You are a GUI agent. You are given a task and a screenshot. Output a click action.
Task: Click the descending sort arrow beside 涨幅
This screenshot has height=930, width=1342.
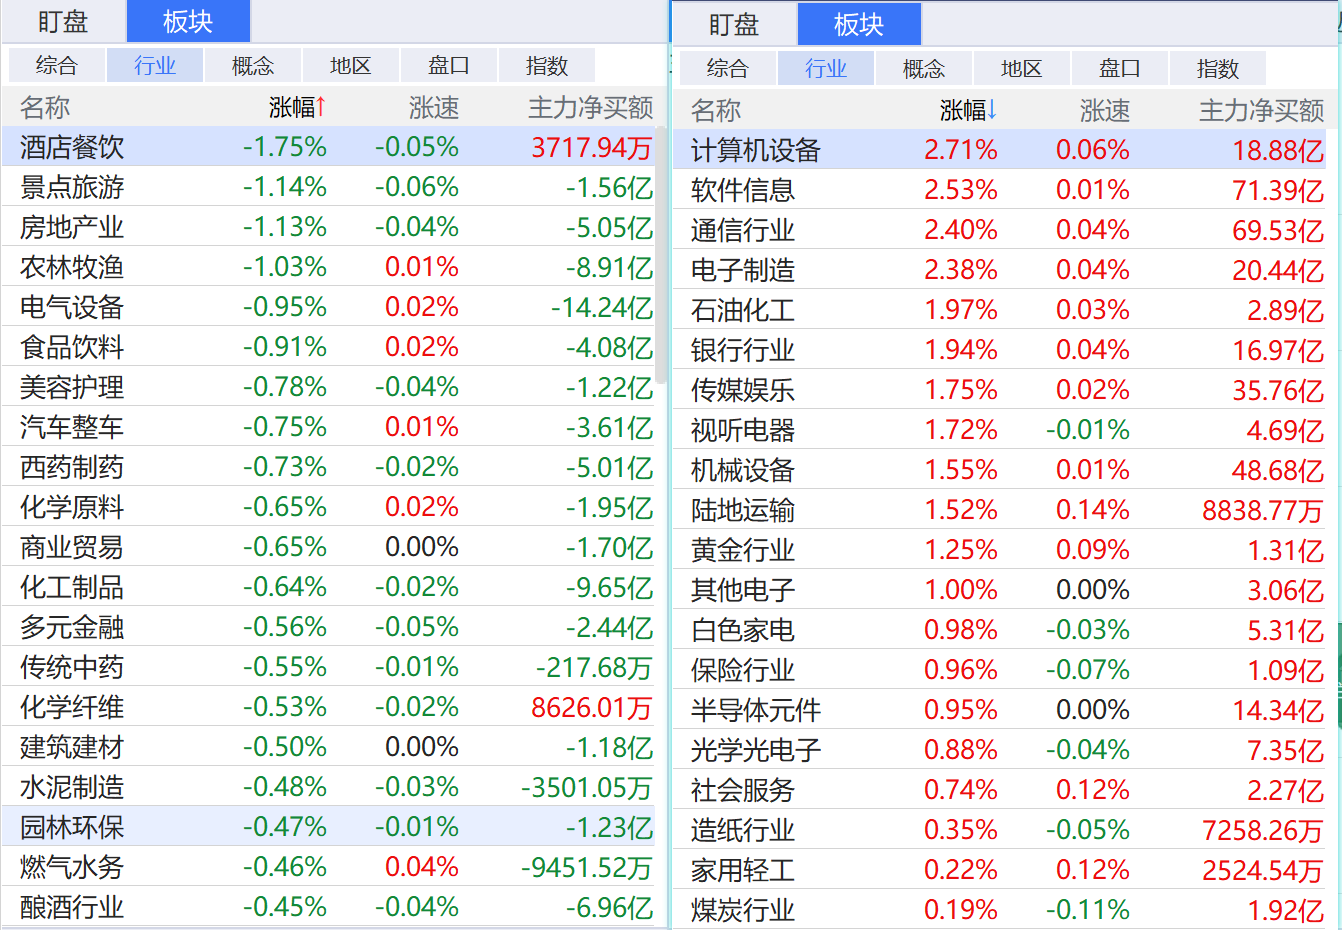coord(992,110)
